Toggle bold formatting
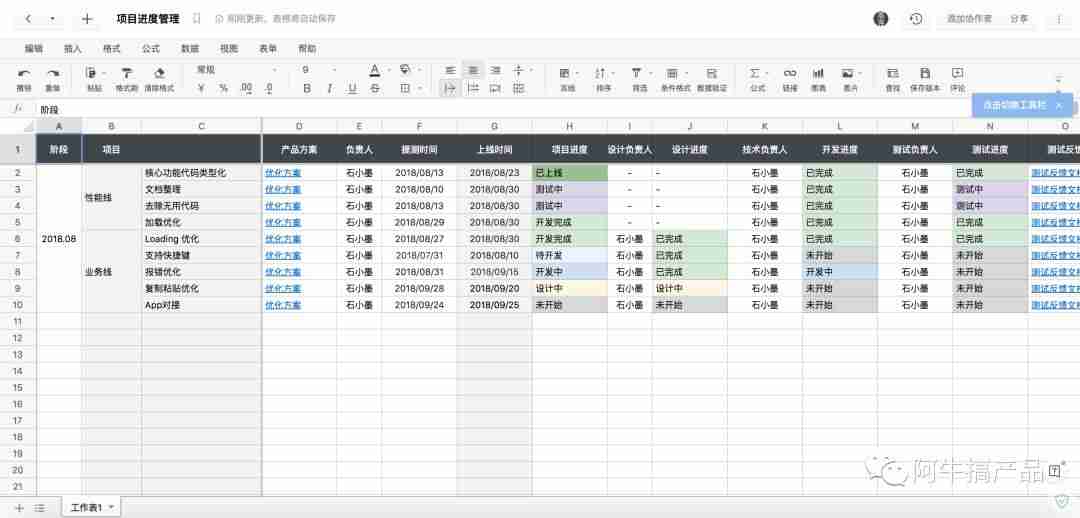This screenshot has height=518, width=1080. pyautogui.click(x=307, y=88)
